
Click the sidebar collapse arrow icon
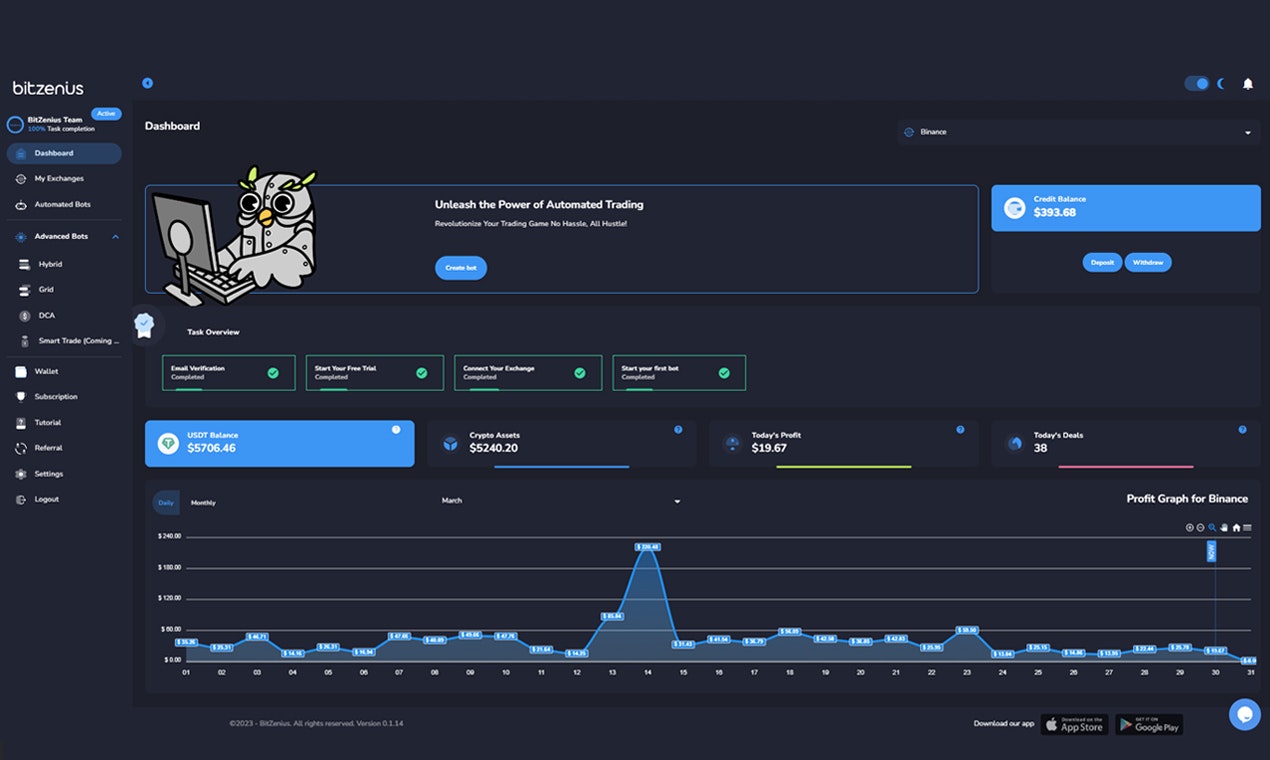pos(148,83)
